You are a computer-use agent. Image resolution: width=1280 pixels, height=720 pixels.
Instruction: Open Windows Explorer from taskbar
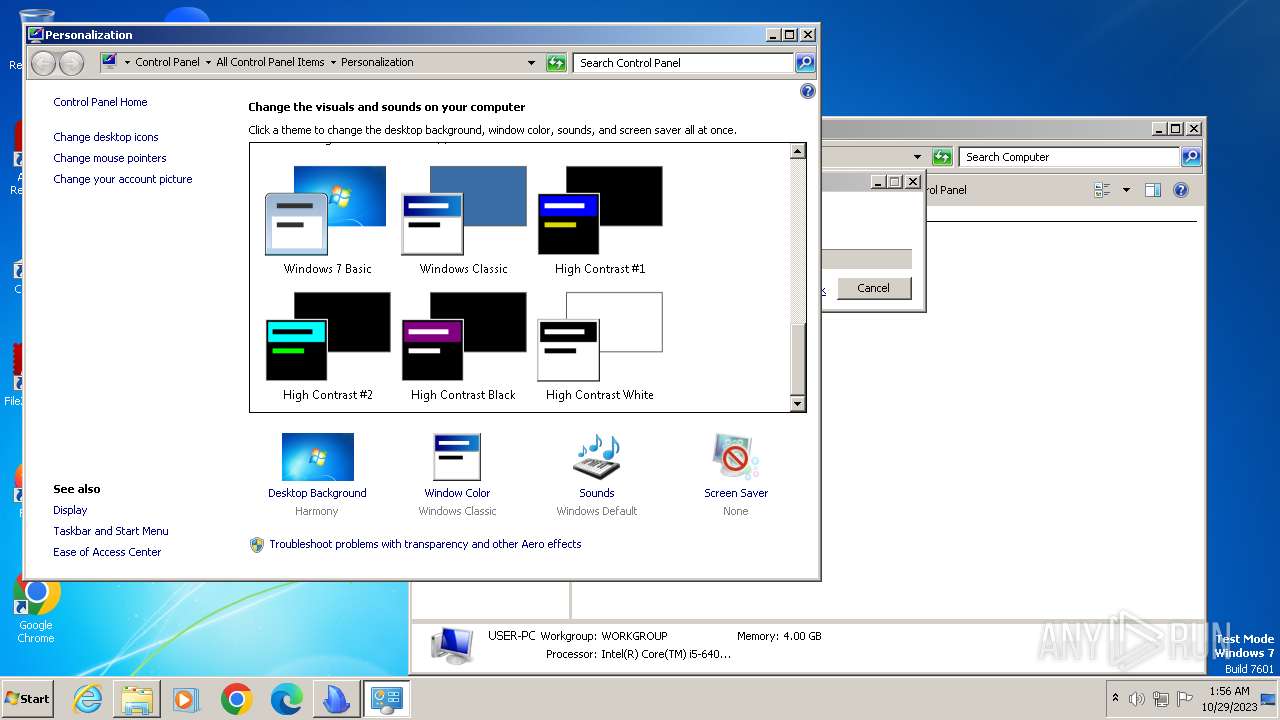point(137,699)
